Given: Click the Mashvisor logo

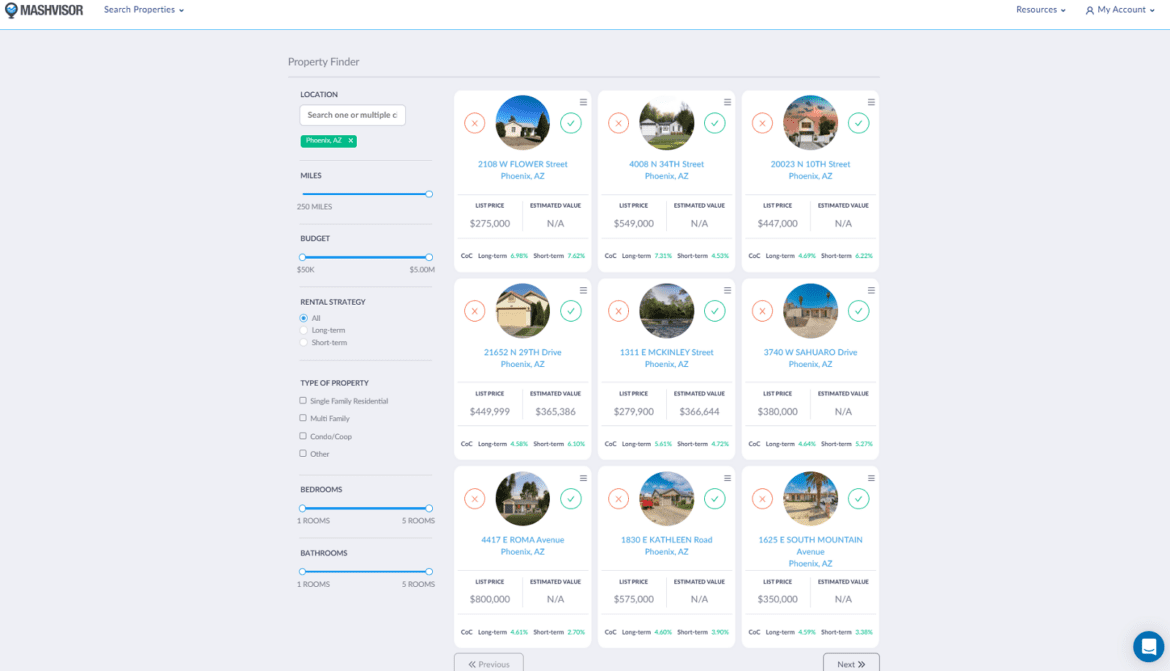Looking at the screenshot, I should 44,10.
